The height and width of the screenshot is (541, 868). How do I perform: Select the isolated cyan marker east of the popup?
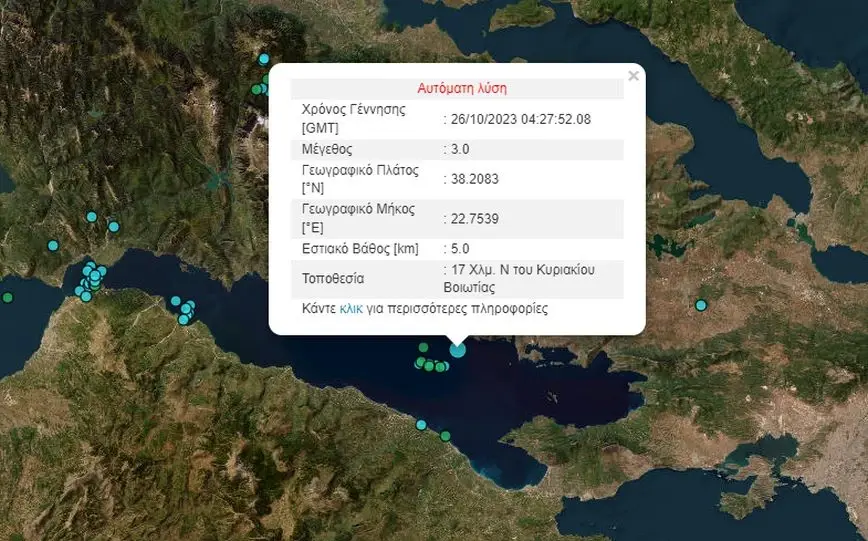(x=701, y=305)
